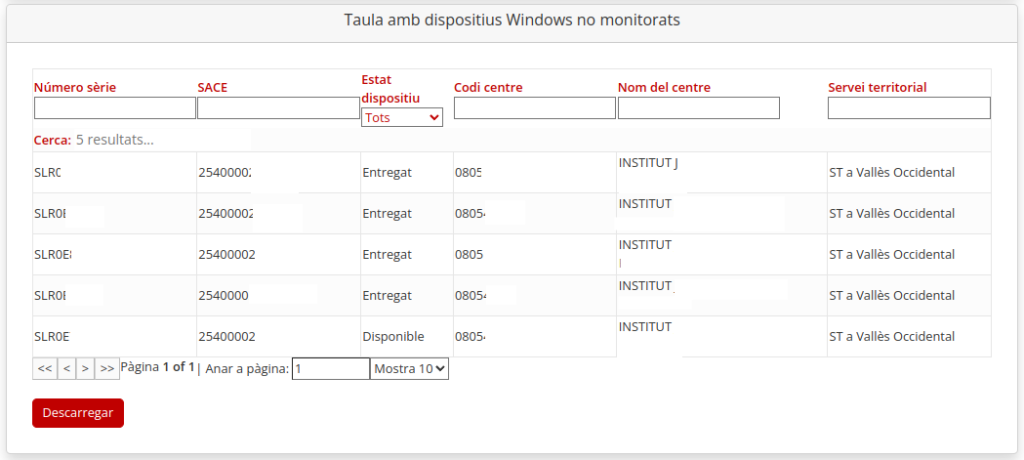Focus the Número sèrie filter field

pos(115,108)
